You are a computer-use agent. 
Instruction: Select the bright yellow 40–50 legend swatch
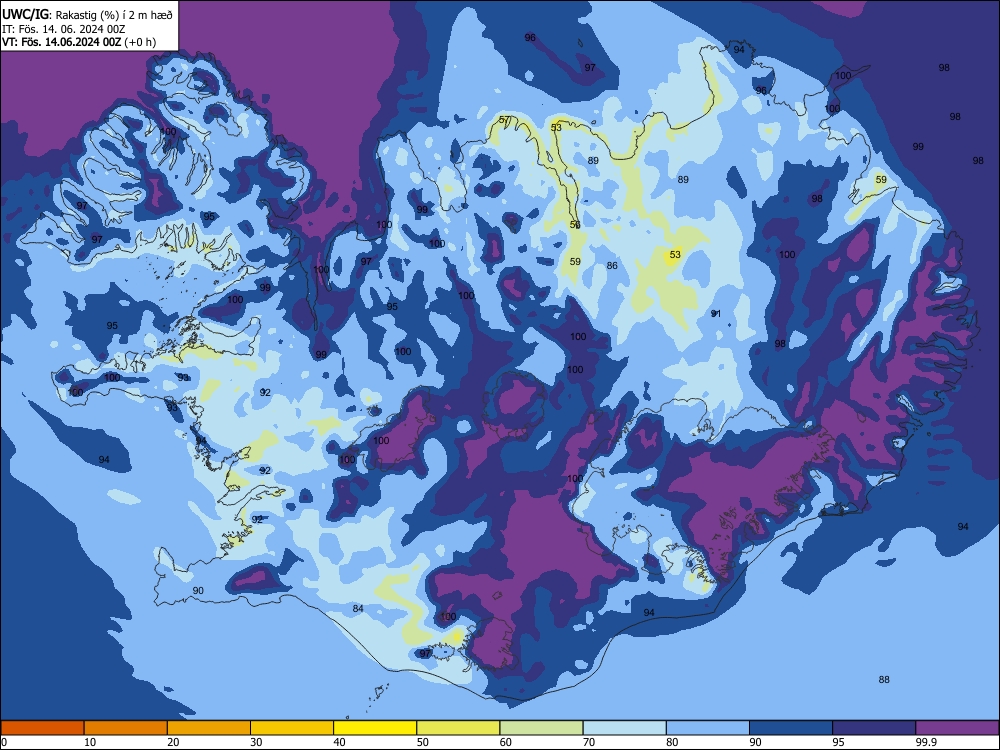tap(375, 728)
